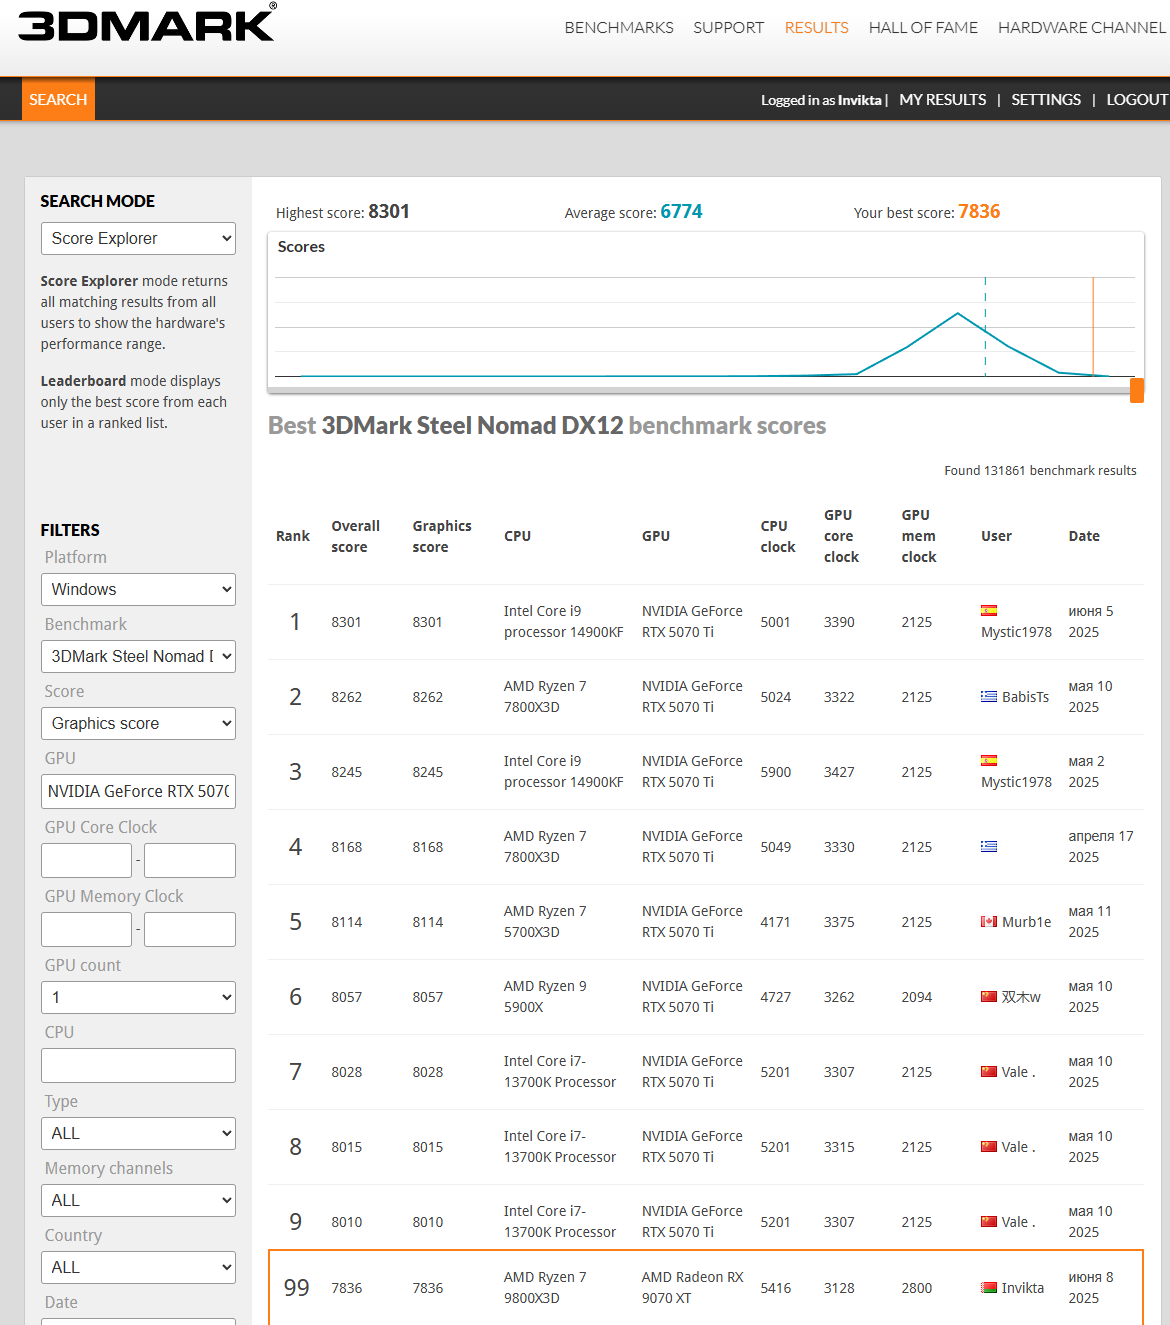Image resolution: width=1170 pixels, height=1325 pixels.
Task: Click the China flag in rank 9 row
Action: [x=989, y=1222]
